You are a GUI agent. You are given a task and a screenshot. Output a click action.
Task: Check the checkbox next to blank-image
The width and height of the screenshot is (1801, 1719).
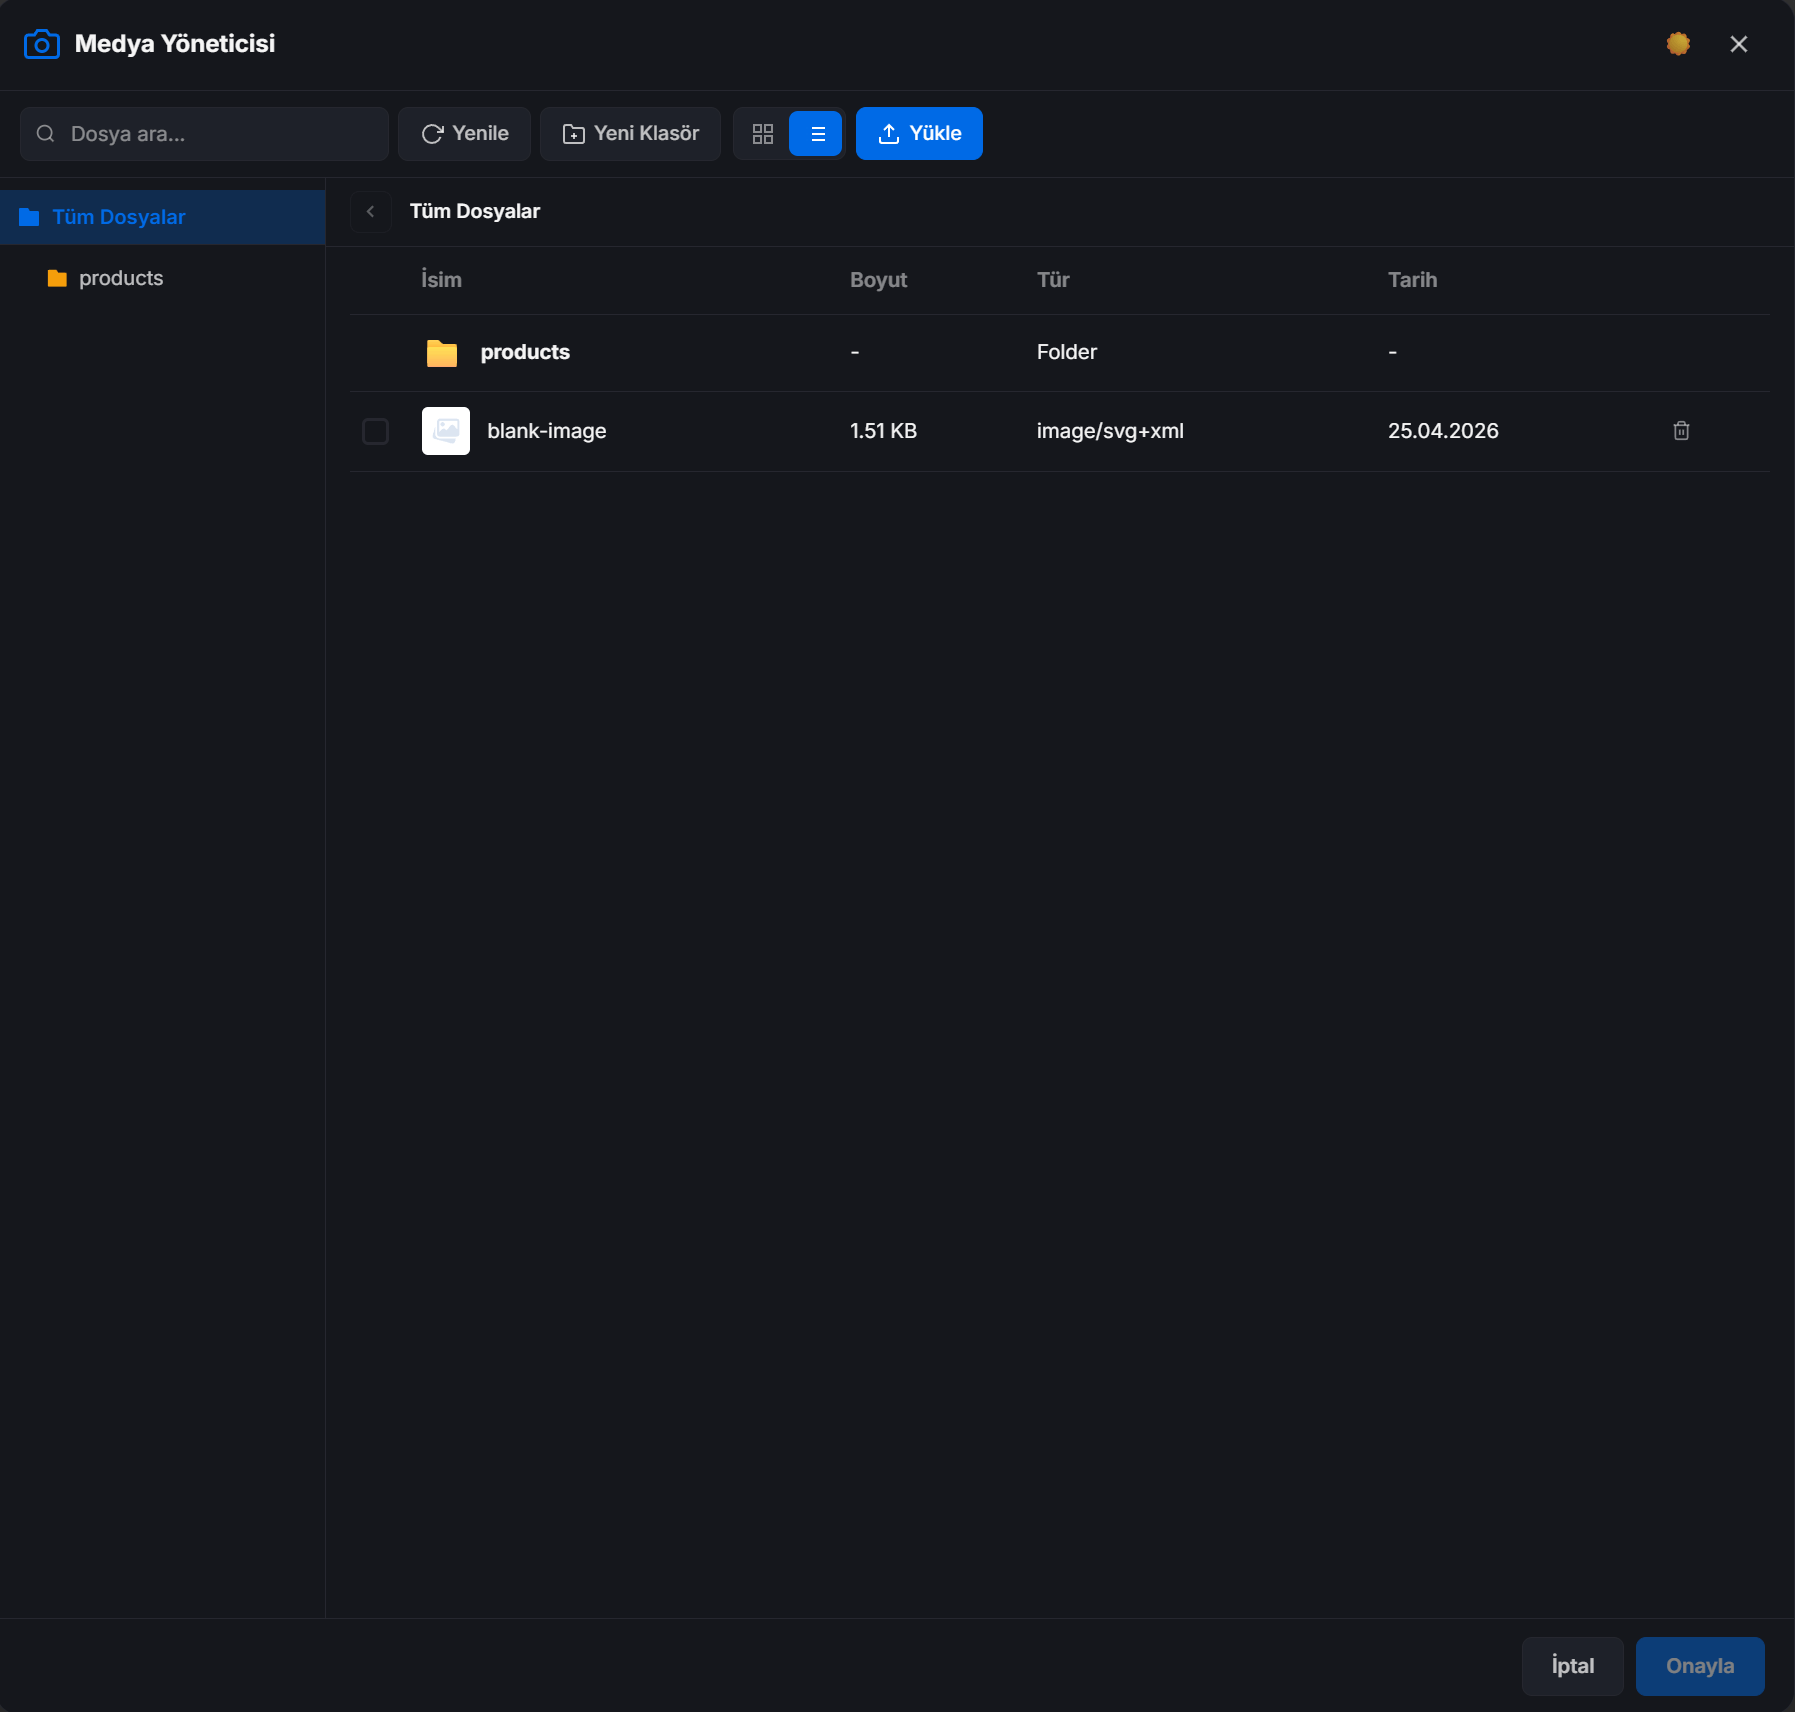375,431
